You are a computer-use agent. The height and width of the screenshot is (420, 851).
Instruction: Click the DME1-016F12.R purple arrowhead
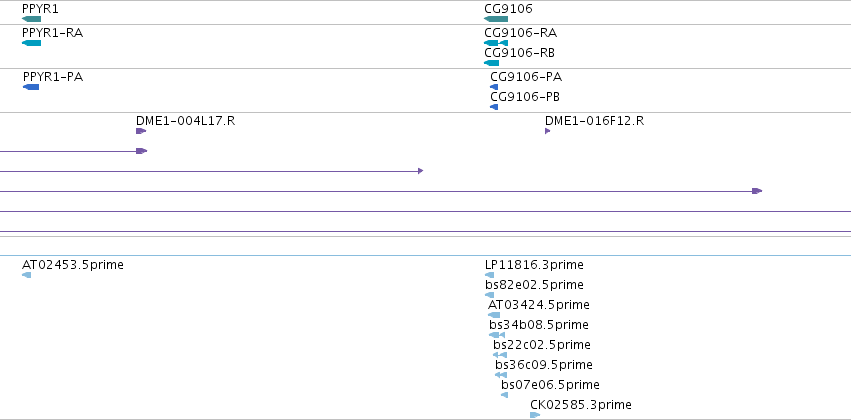pyautogui.click(x=548, y=131)
